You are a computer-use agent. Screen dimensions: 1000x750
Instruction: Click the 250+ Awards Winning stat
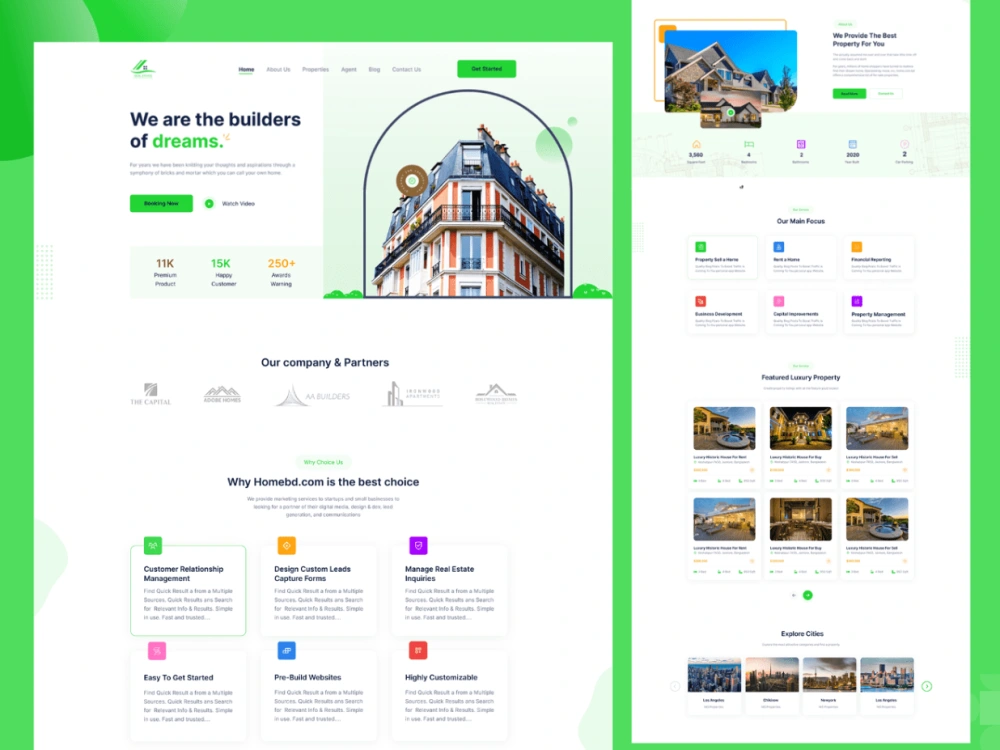click(281, 272)
